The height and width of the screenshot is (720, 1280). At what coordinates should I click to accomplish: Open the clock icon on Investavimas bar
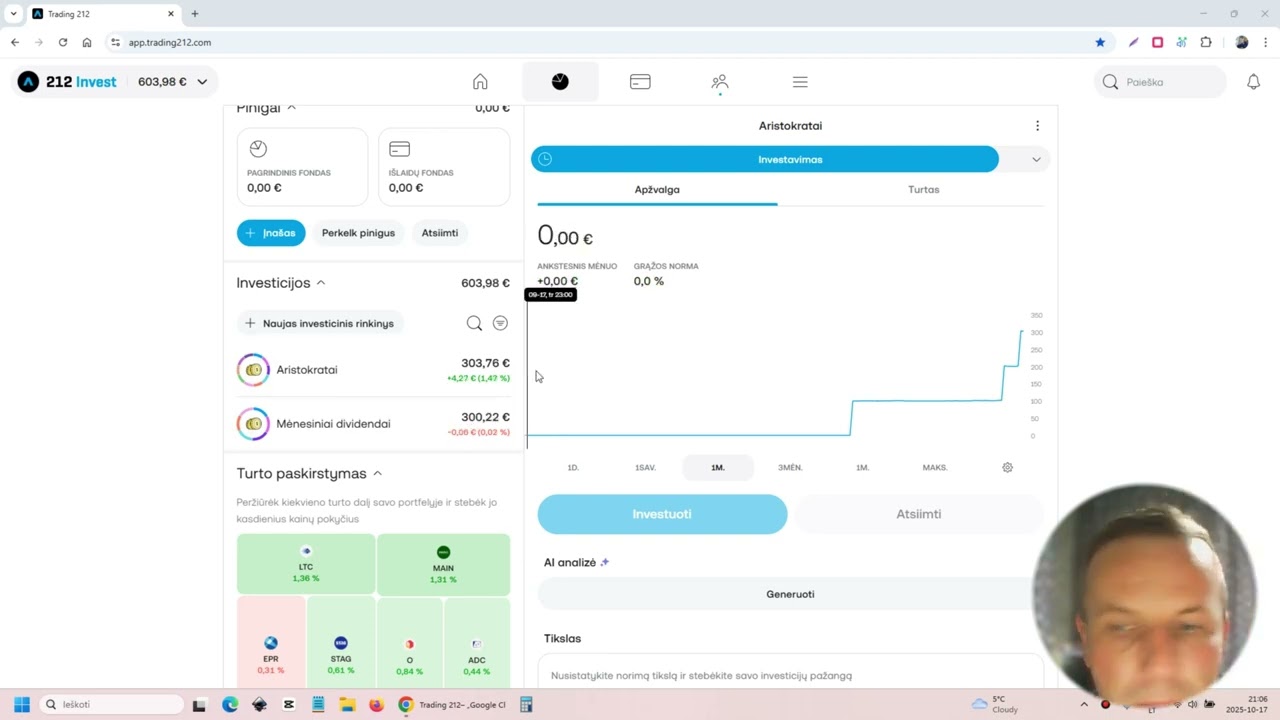[x=545, y=159]
